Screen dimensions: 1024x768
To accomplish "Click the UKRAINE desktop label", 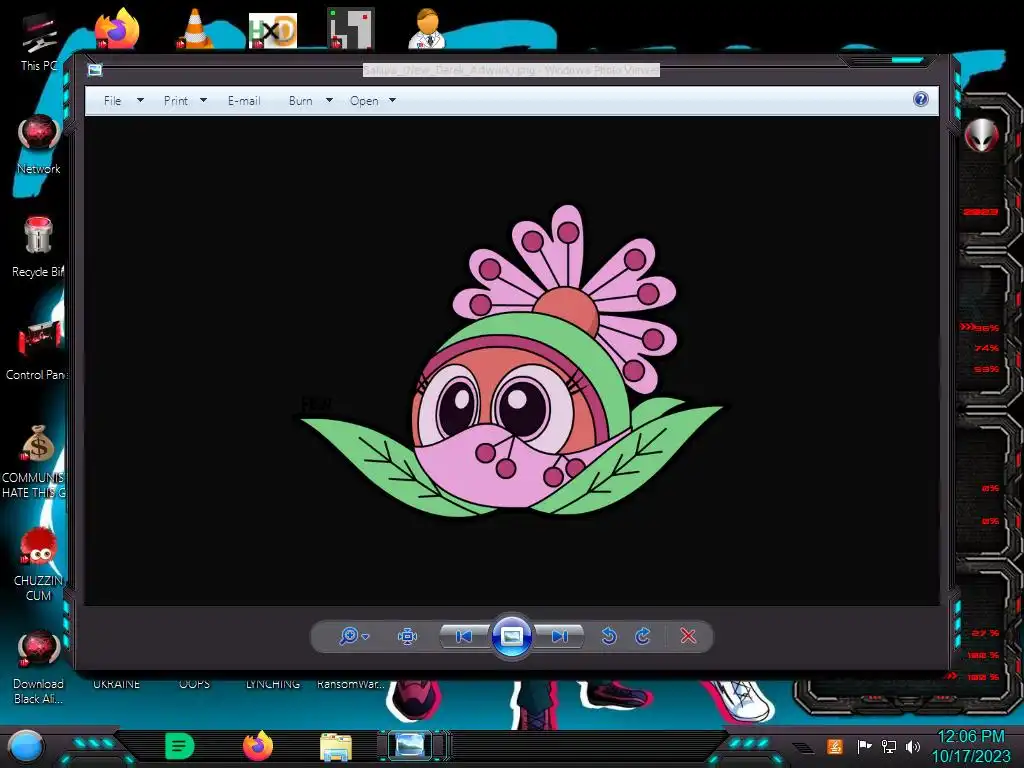I will pos(116,684).
